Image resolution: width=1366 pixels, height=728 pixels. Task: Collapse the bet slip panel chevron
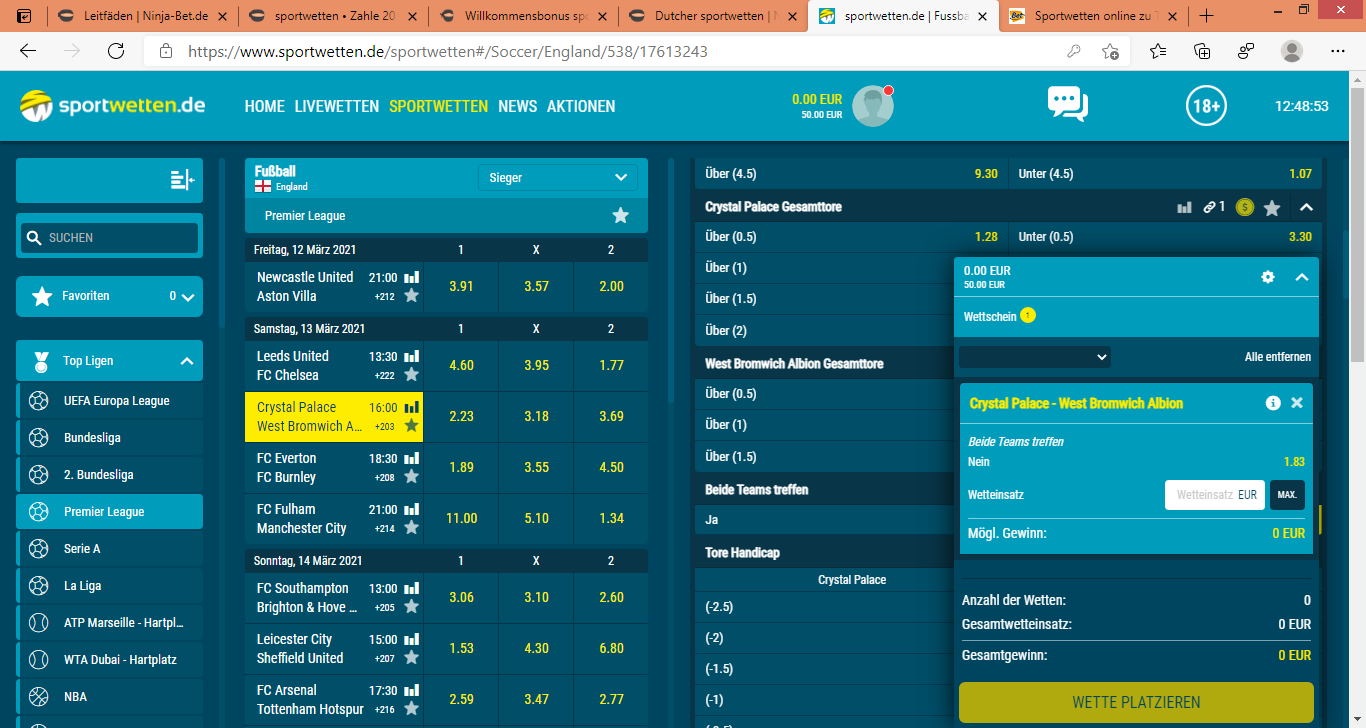[x=1301, y=277]
